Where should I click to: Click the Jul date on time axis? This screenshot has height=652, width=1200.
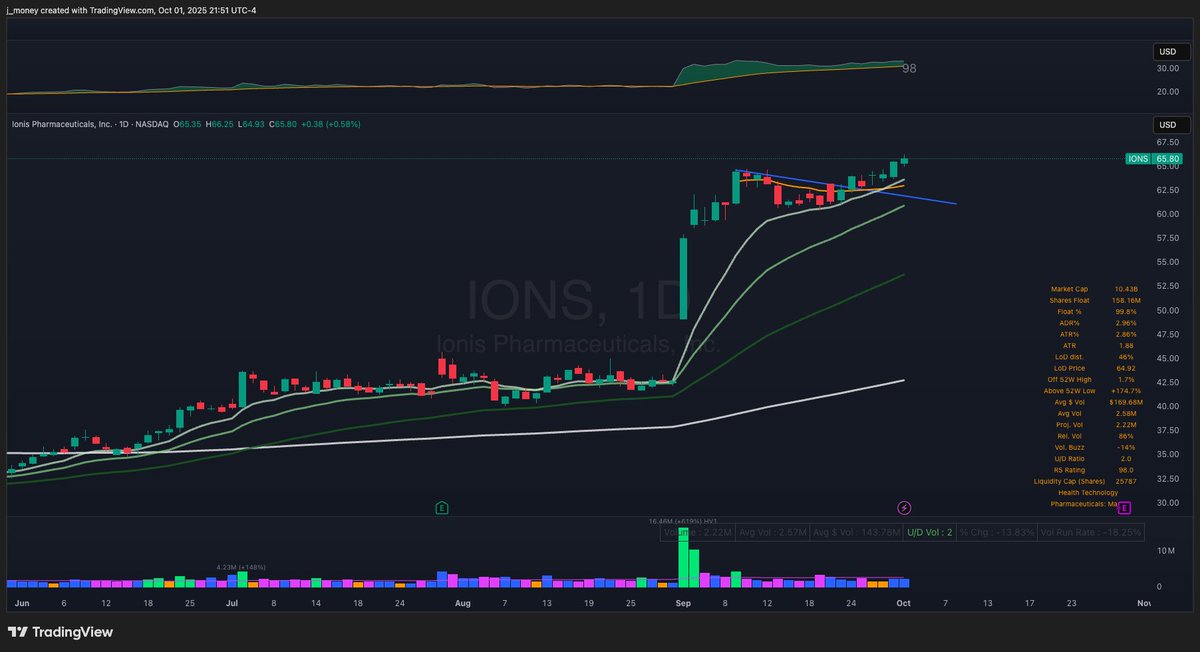pos(232,603)
